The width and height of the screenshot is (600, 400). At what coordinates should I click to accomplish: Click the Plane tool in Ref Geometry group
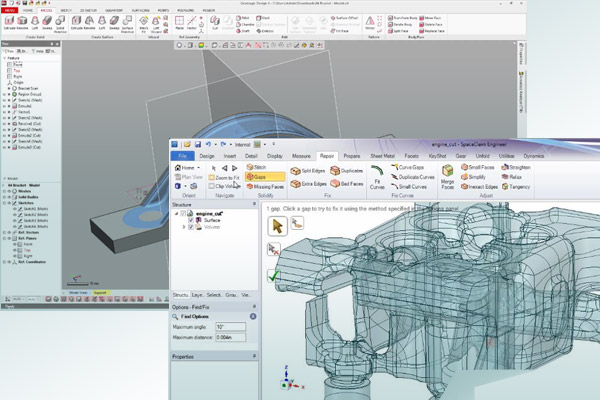point(179,23)
